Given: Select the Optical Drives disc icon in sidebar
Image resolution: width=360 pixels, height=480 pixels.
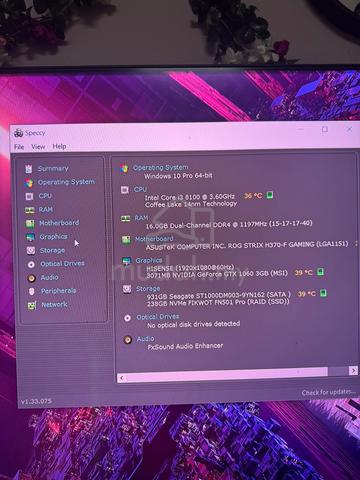Looking at the screenshot, I should click(31, 264).
